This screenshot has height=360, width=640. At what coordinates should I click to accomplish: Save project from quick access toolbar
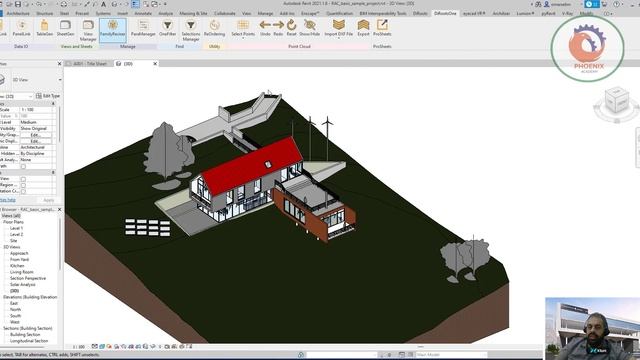[18, 4]
